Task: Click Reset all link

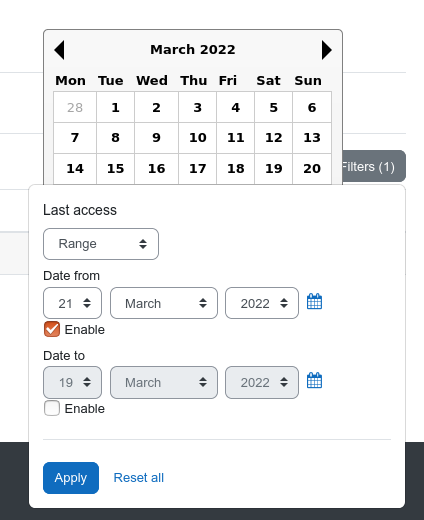Action: 139,478
